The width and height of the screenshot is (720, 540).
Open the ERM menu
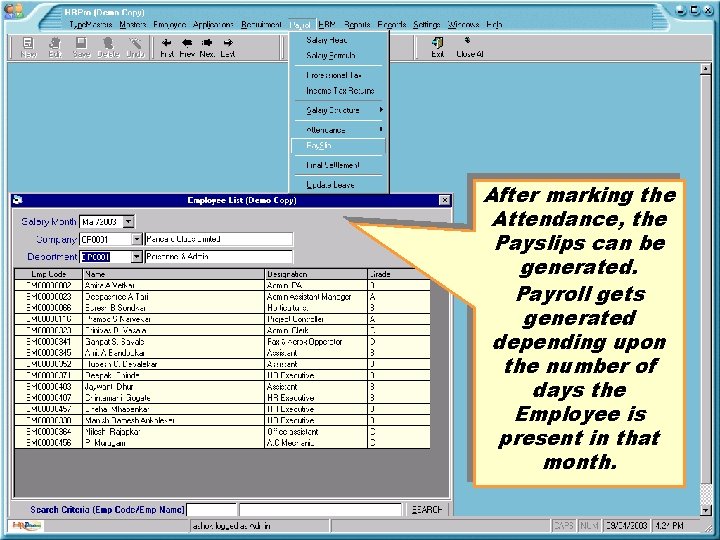pyautogui.click(x=326, y=24)
